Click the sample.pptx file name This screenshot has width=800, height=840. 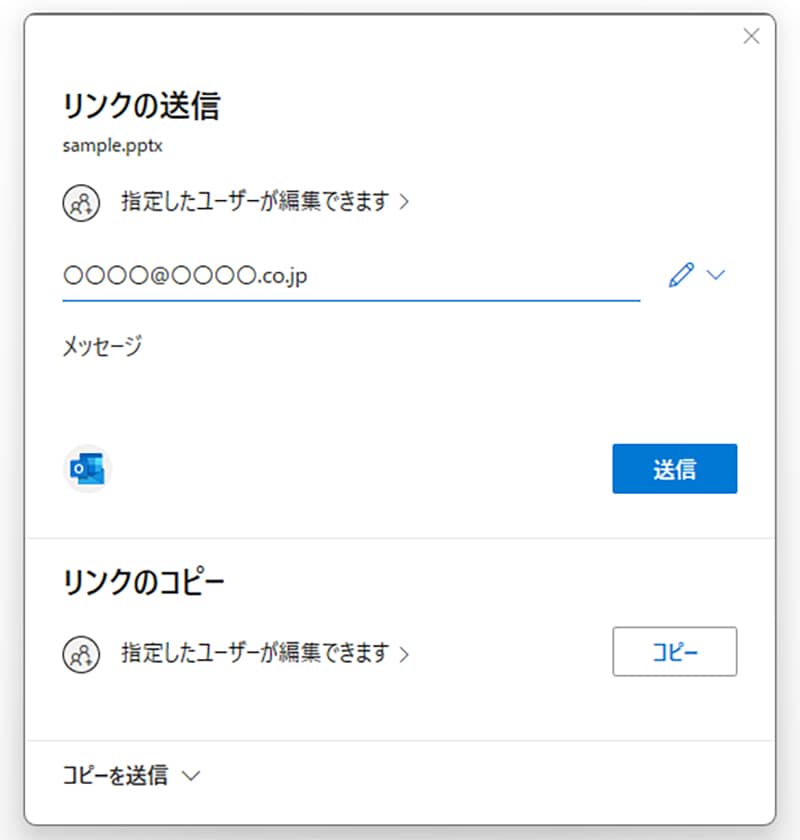coord(113,146)
